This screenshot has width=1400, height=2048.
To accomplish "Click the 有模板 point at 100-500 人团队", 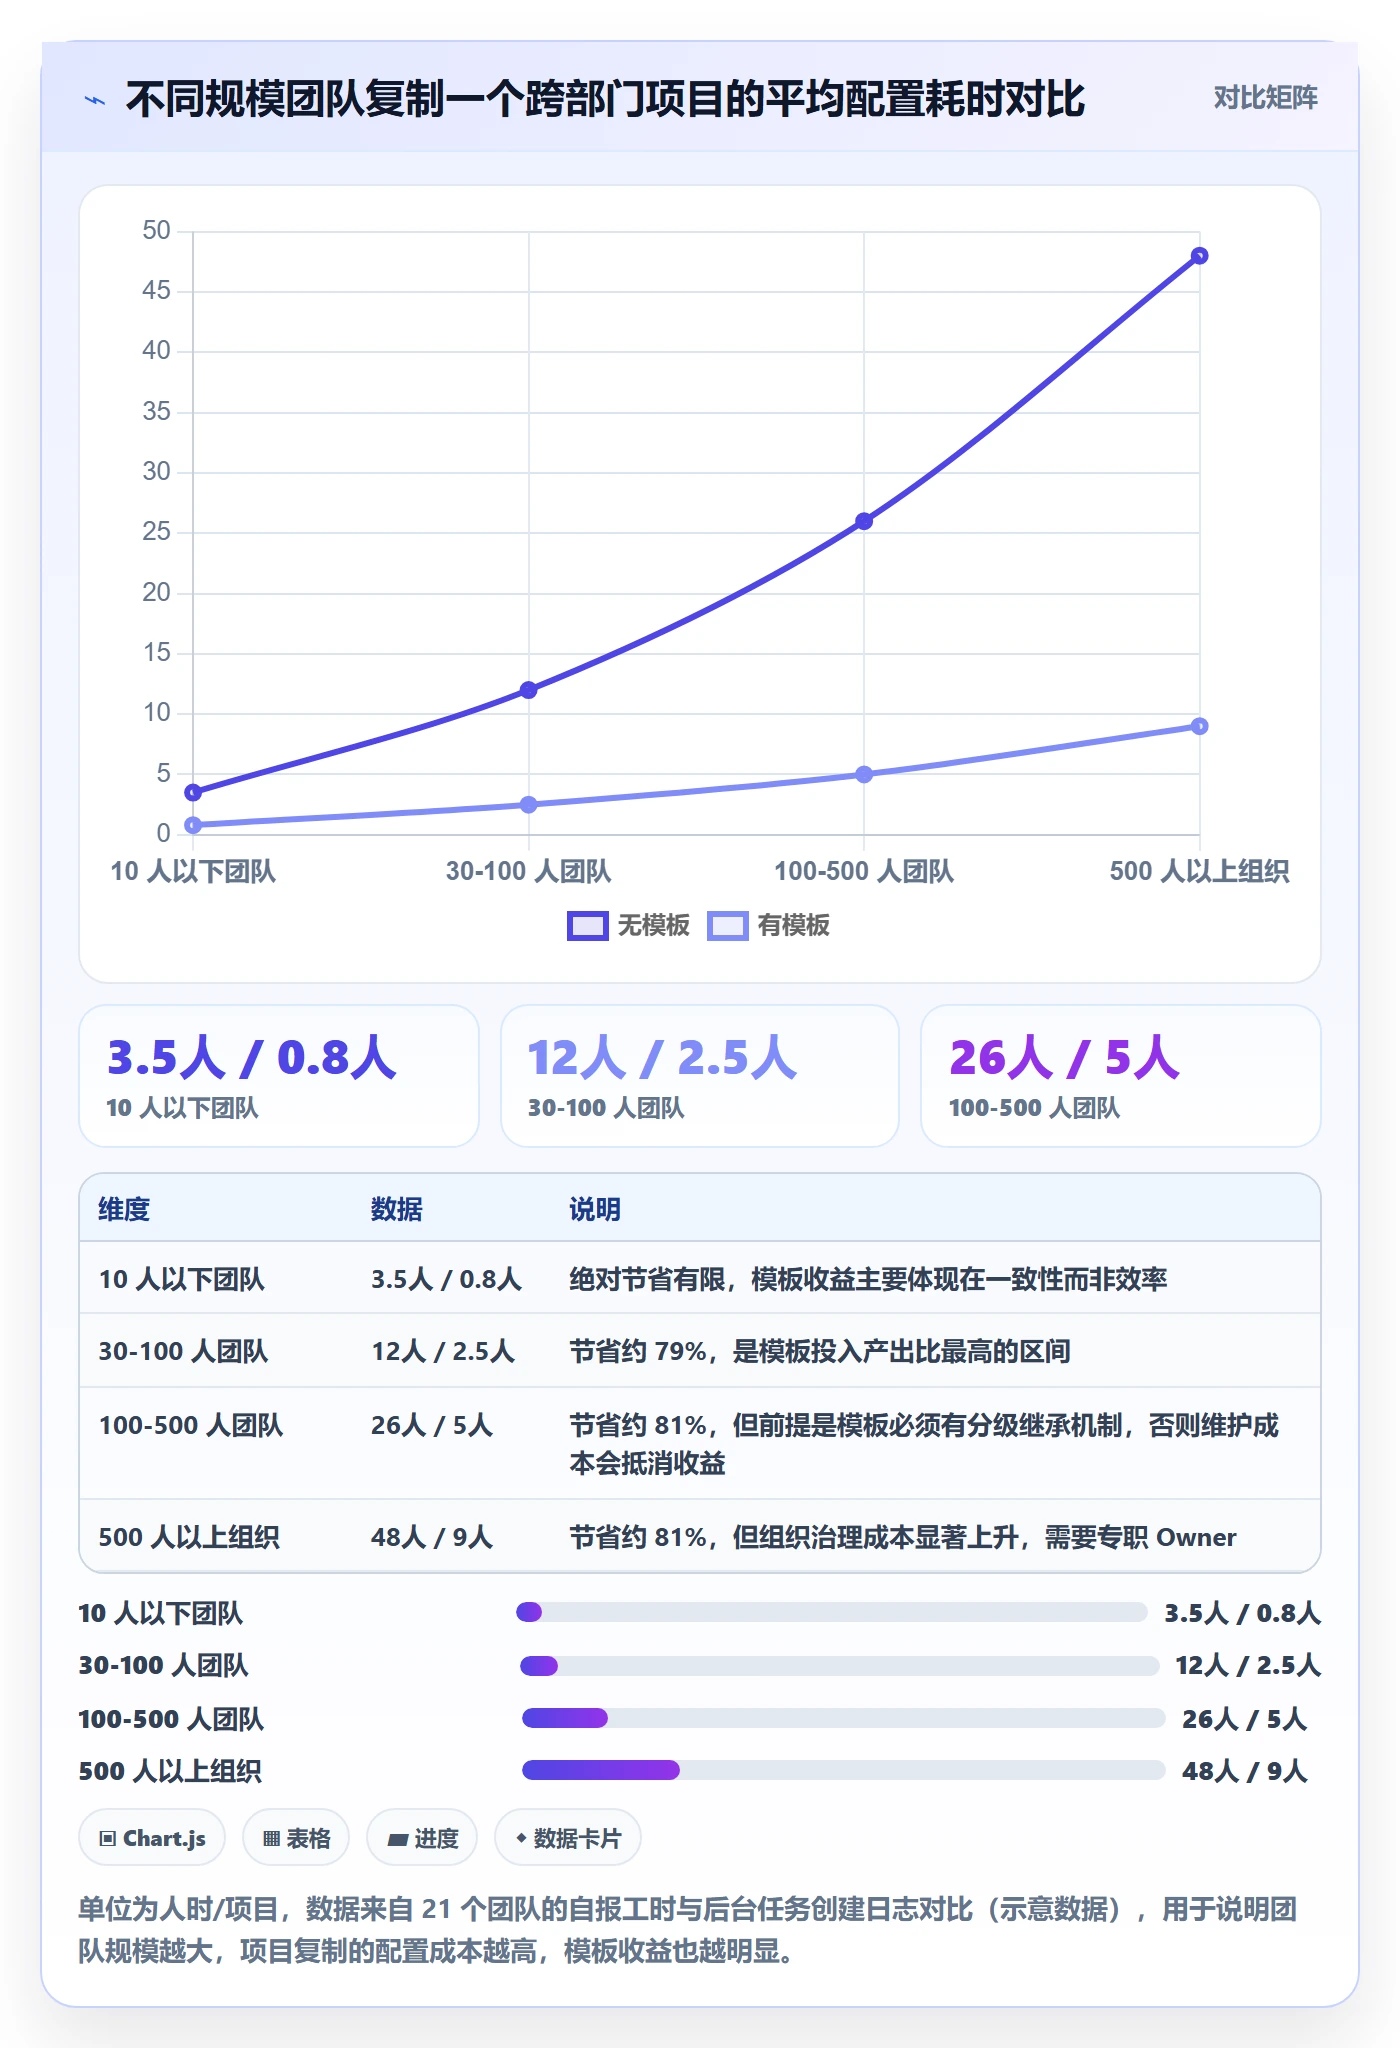I will point(864,774).
